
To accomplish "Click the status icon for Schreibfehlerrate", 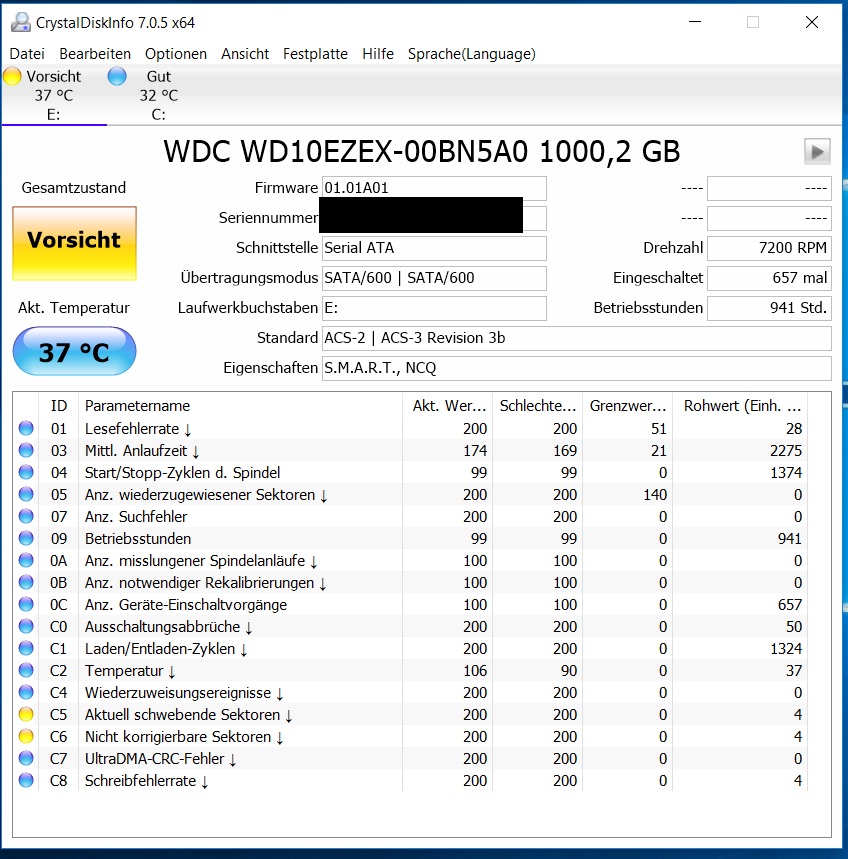I will pyautogui.click(x=26, y=780).
